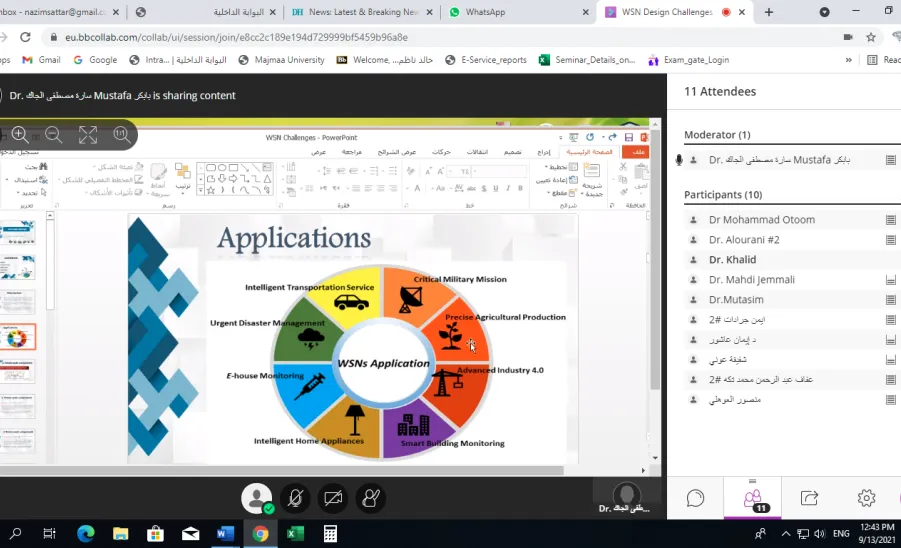This screenshot has height=548, width=901.
Task: Switch to Excel on the taskbar
Action: (x=295, y=534)
